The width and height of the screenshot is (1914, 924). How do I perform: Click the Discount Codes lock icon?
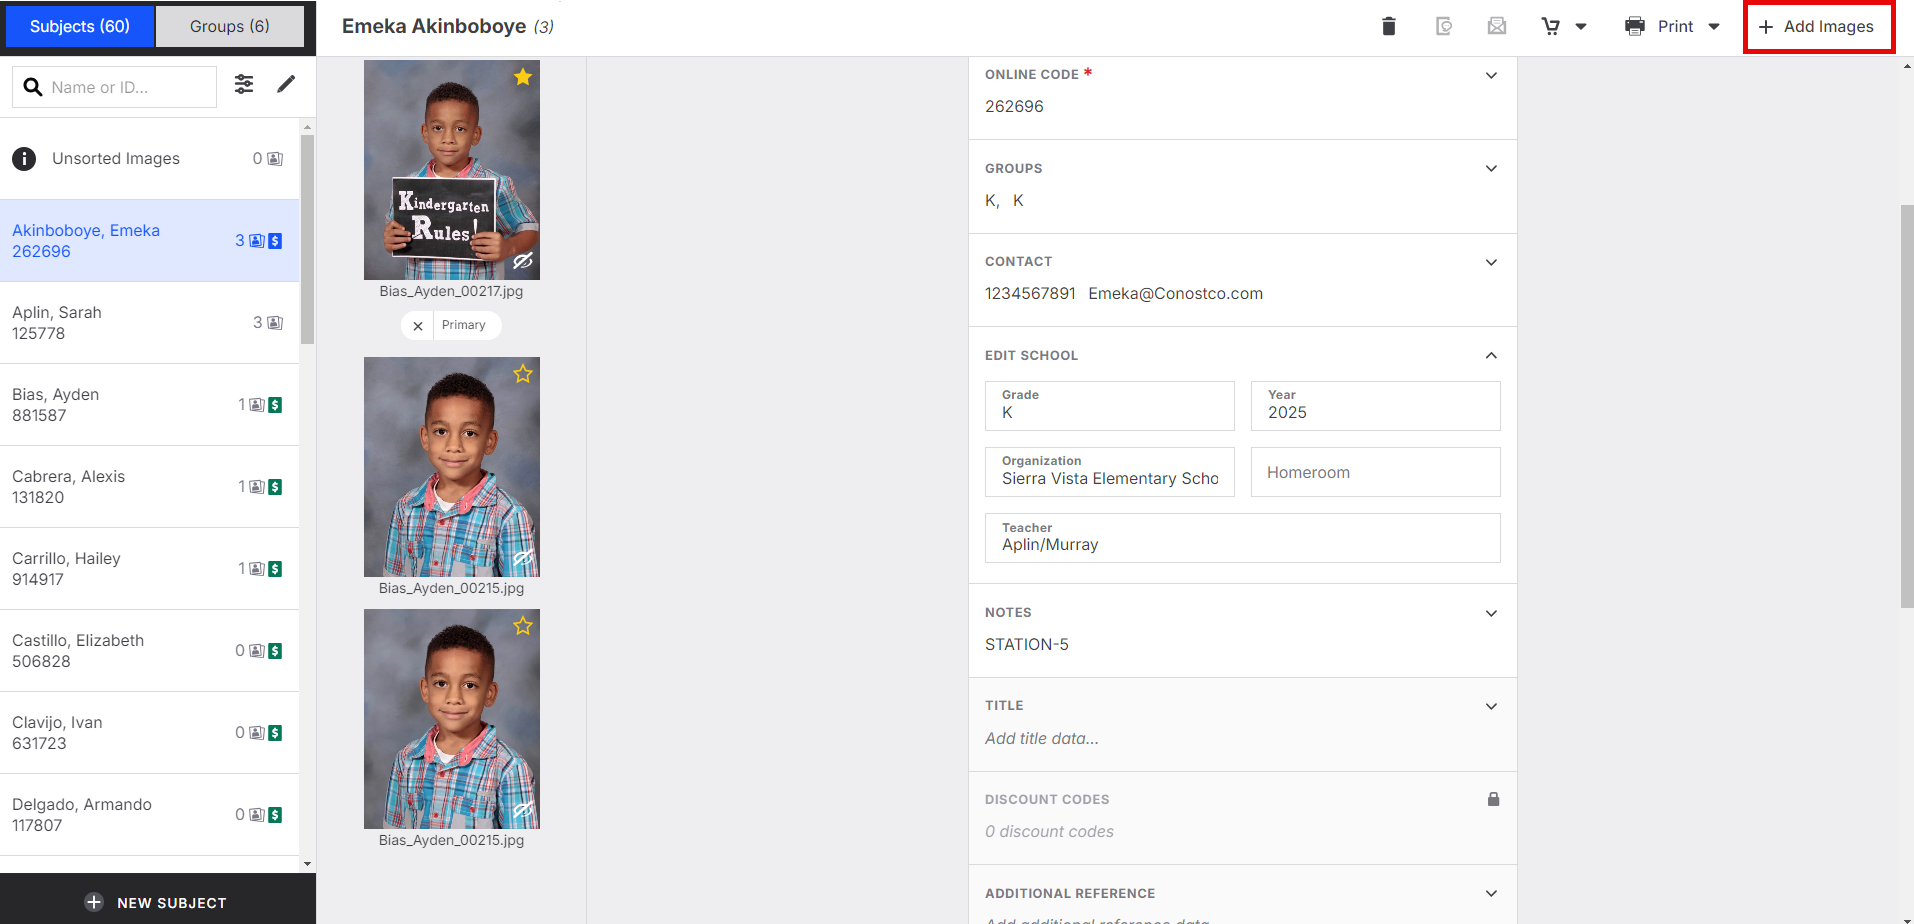pos(1493,799)
